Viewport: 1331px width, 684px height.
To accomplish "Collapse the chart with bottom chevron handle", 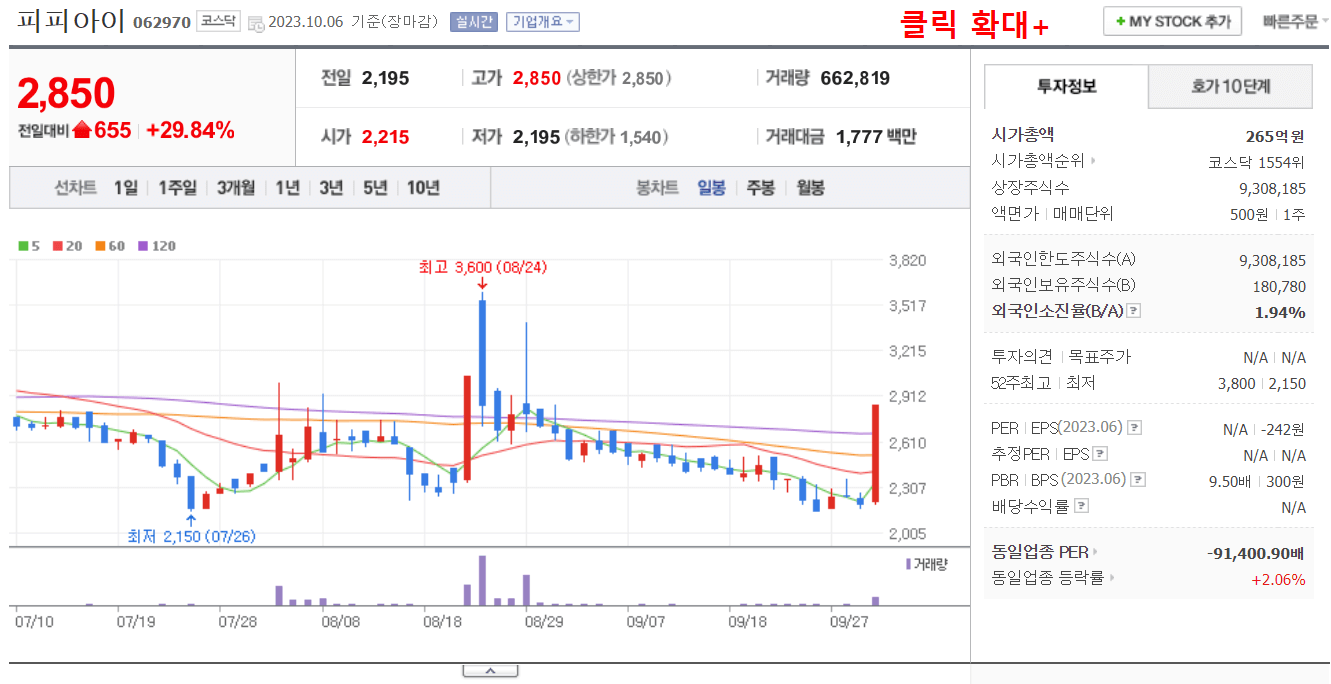I will tap(489, 670).
